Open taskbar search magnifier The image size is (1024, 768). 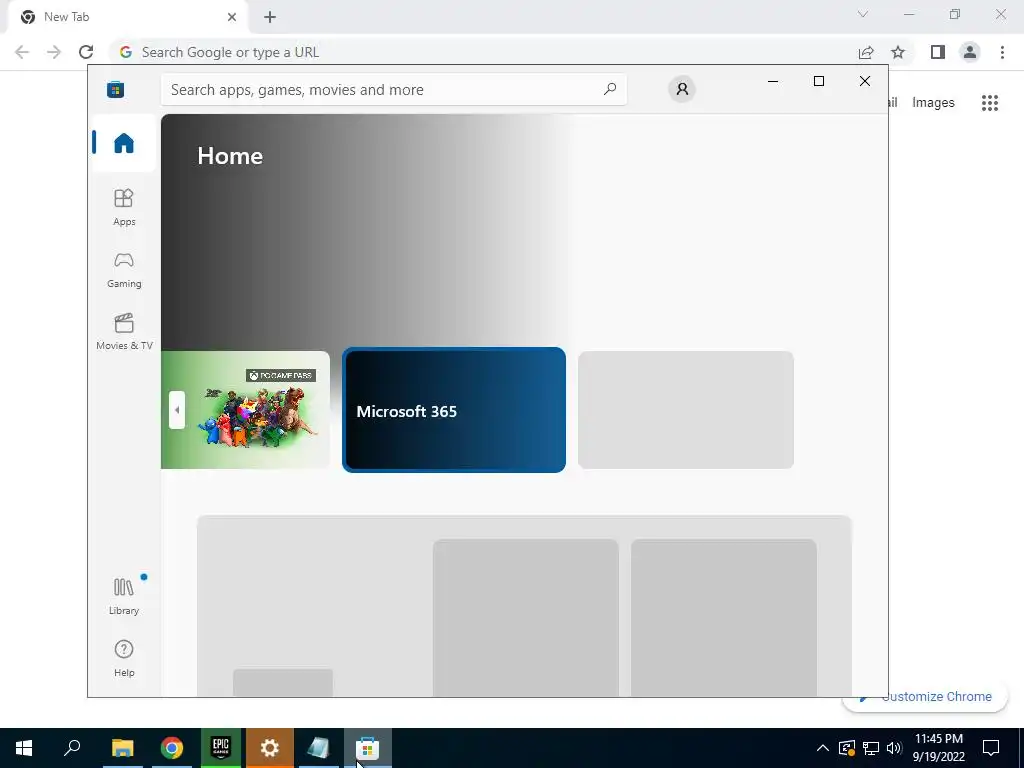point(72,748)
